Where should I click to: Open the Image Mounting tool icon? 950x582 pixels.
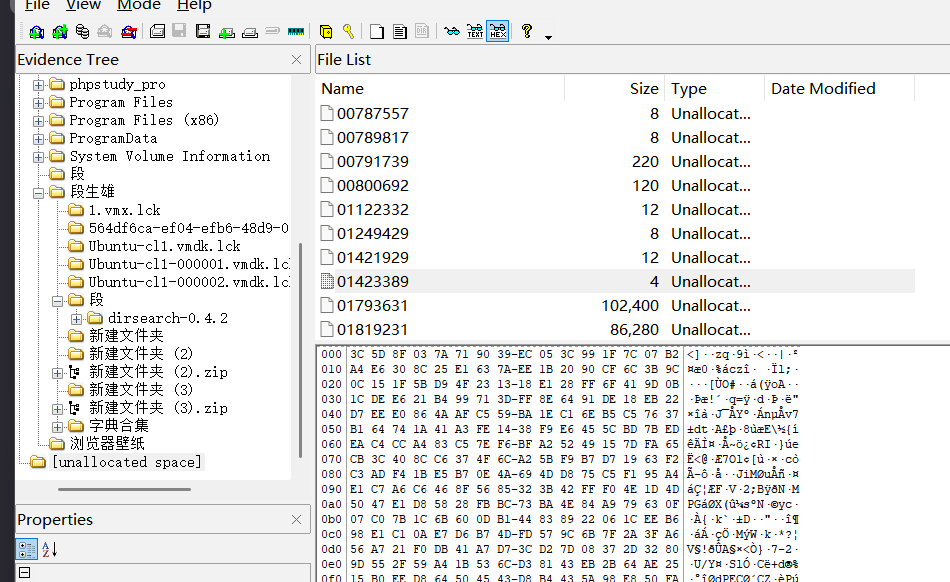pyautogui.click(x=82, y=31)
